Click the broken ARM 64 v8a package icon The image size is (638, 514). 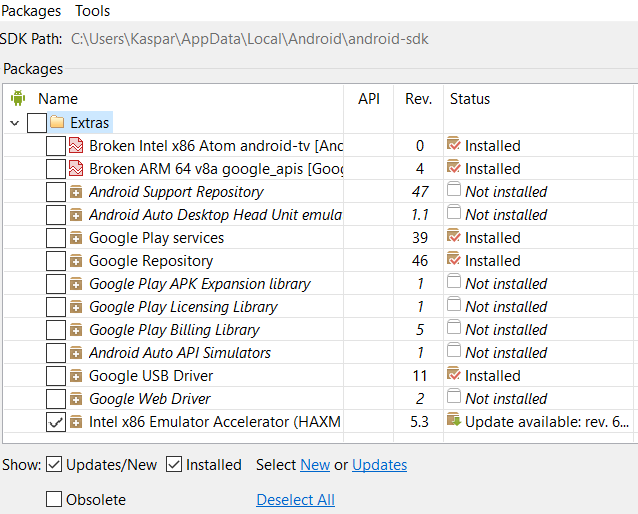pyautogui.click(x=76, y=168)
